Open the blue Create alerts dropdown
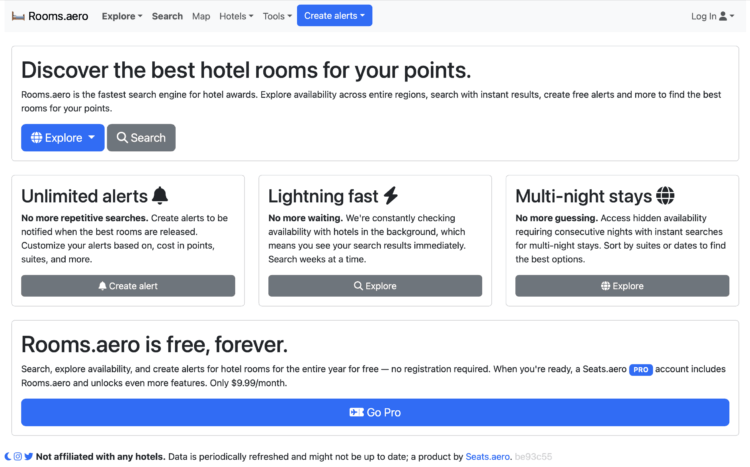Screen dimensions: 750x467 335,16
